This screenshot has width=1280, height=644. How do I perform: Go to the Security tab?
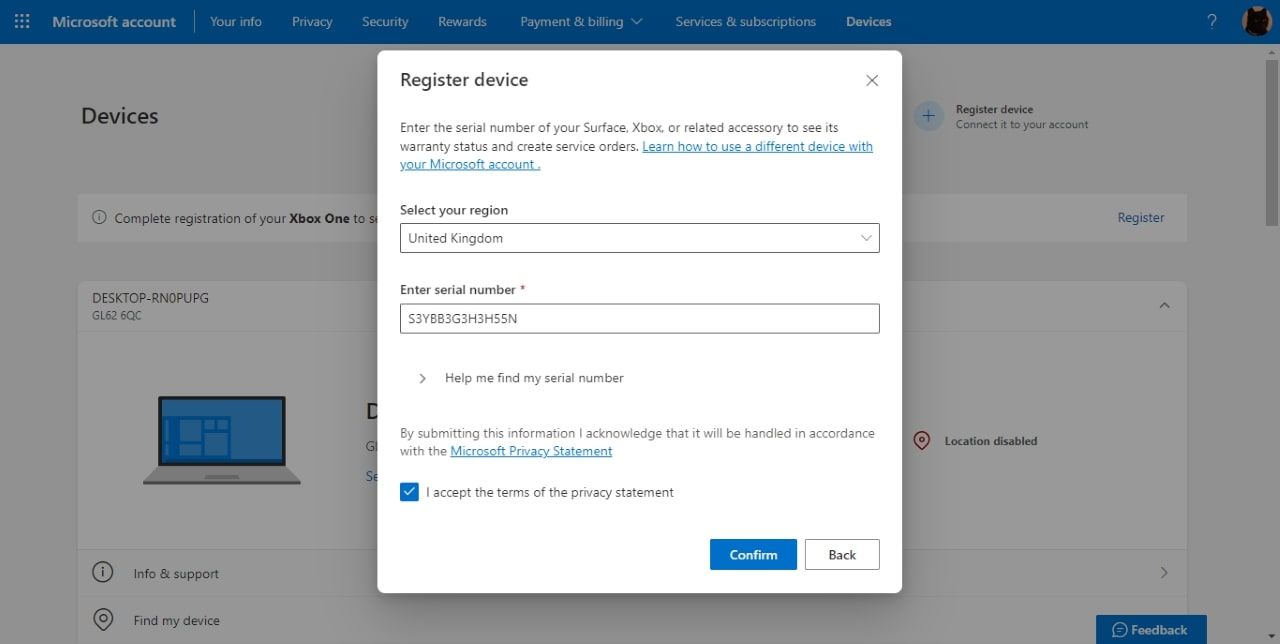385,21
